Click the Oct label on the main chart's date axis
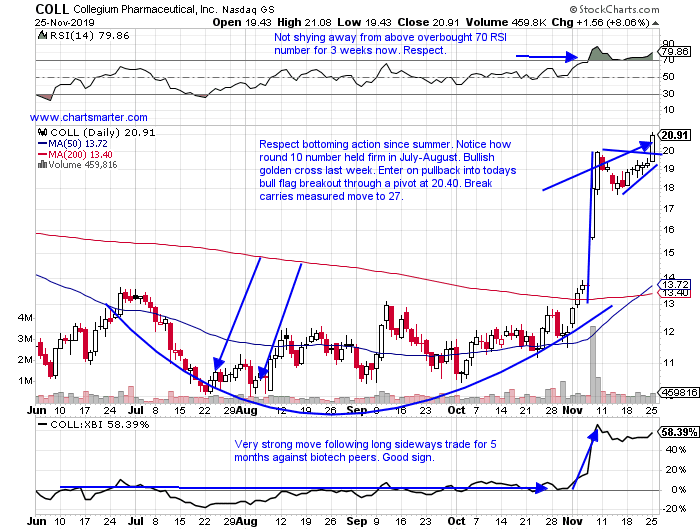 [x=456, y=410]
